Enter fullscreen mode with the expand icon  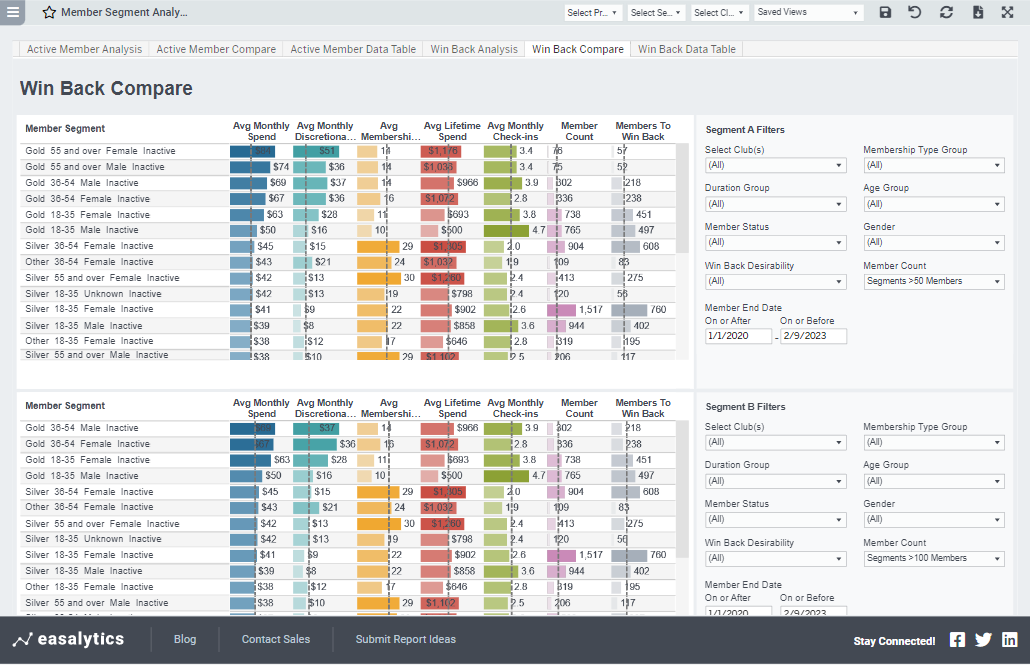(x=1007, y=11)
